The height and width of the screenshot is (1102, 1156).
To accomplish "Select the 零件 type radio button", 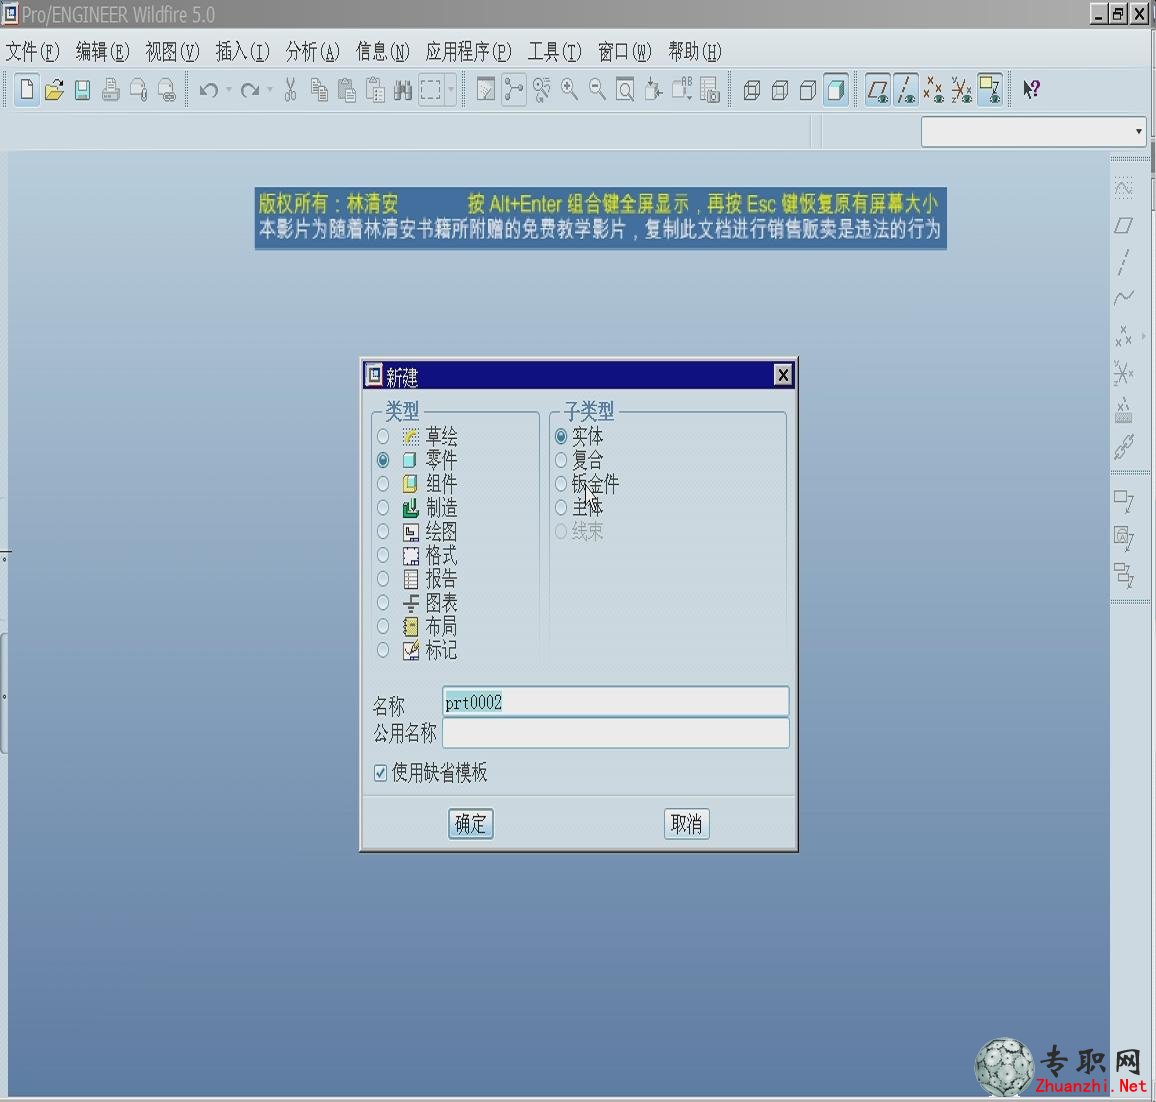I will coord(383,460).
